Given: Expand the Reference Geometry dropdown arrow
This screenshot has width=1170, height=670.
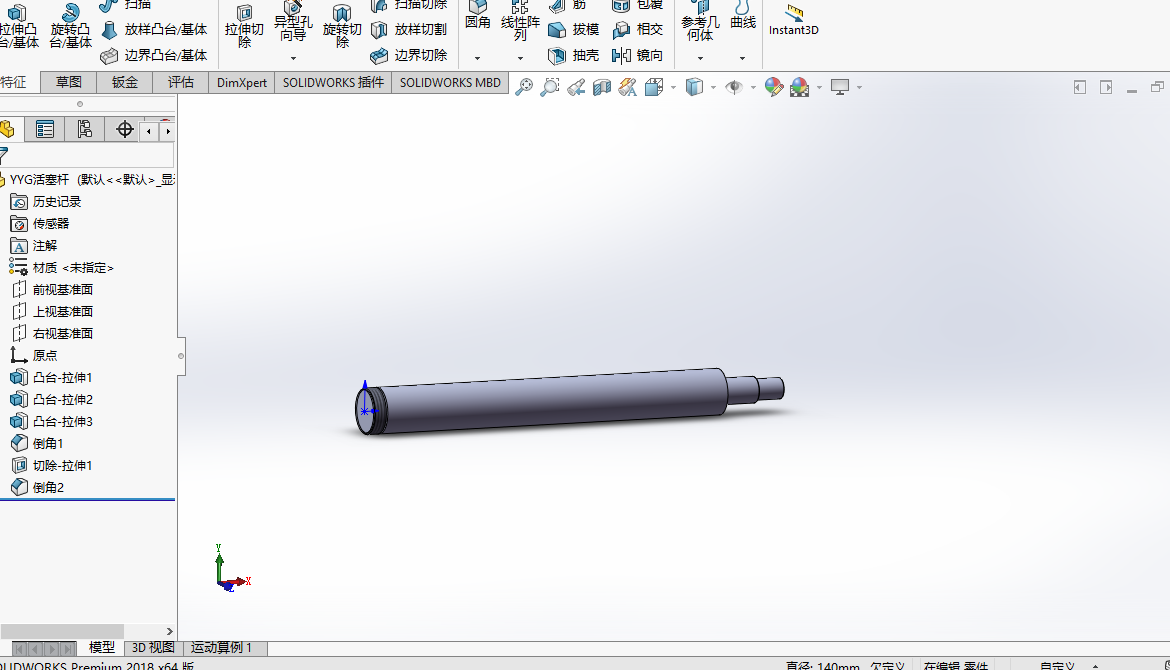Looking at the screenshot, I should (x=700, y=58).
